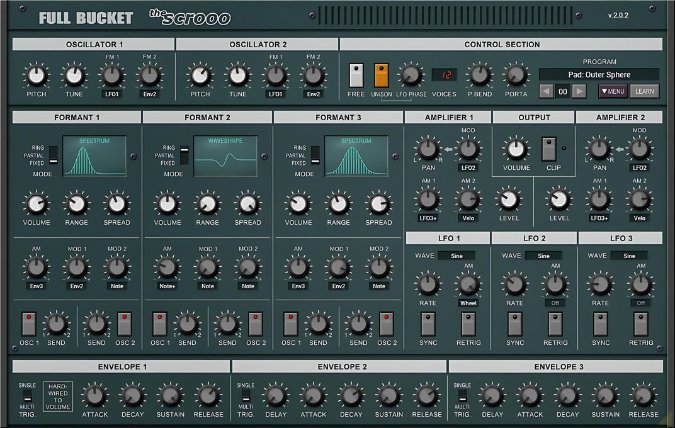Toggle LFO 2 RETRIG switch

[x=555, y=324]
